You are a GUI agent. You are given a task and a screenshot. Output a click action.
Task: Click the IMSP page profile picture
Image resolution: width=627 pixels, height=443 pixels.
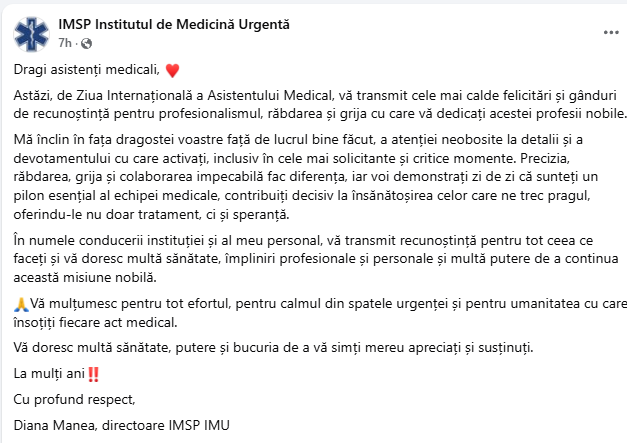(32, 32)
